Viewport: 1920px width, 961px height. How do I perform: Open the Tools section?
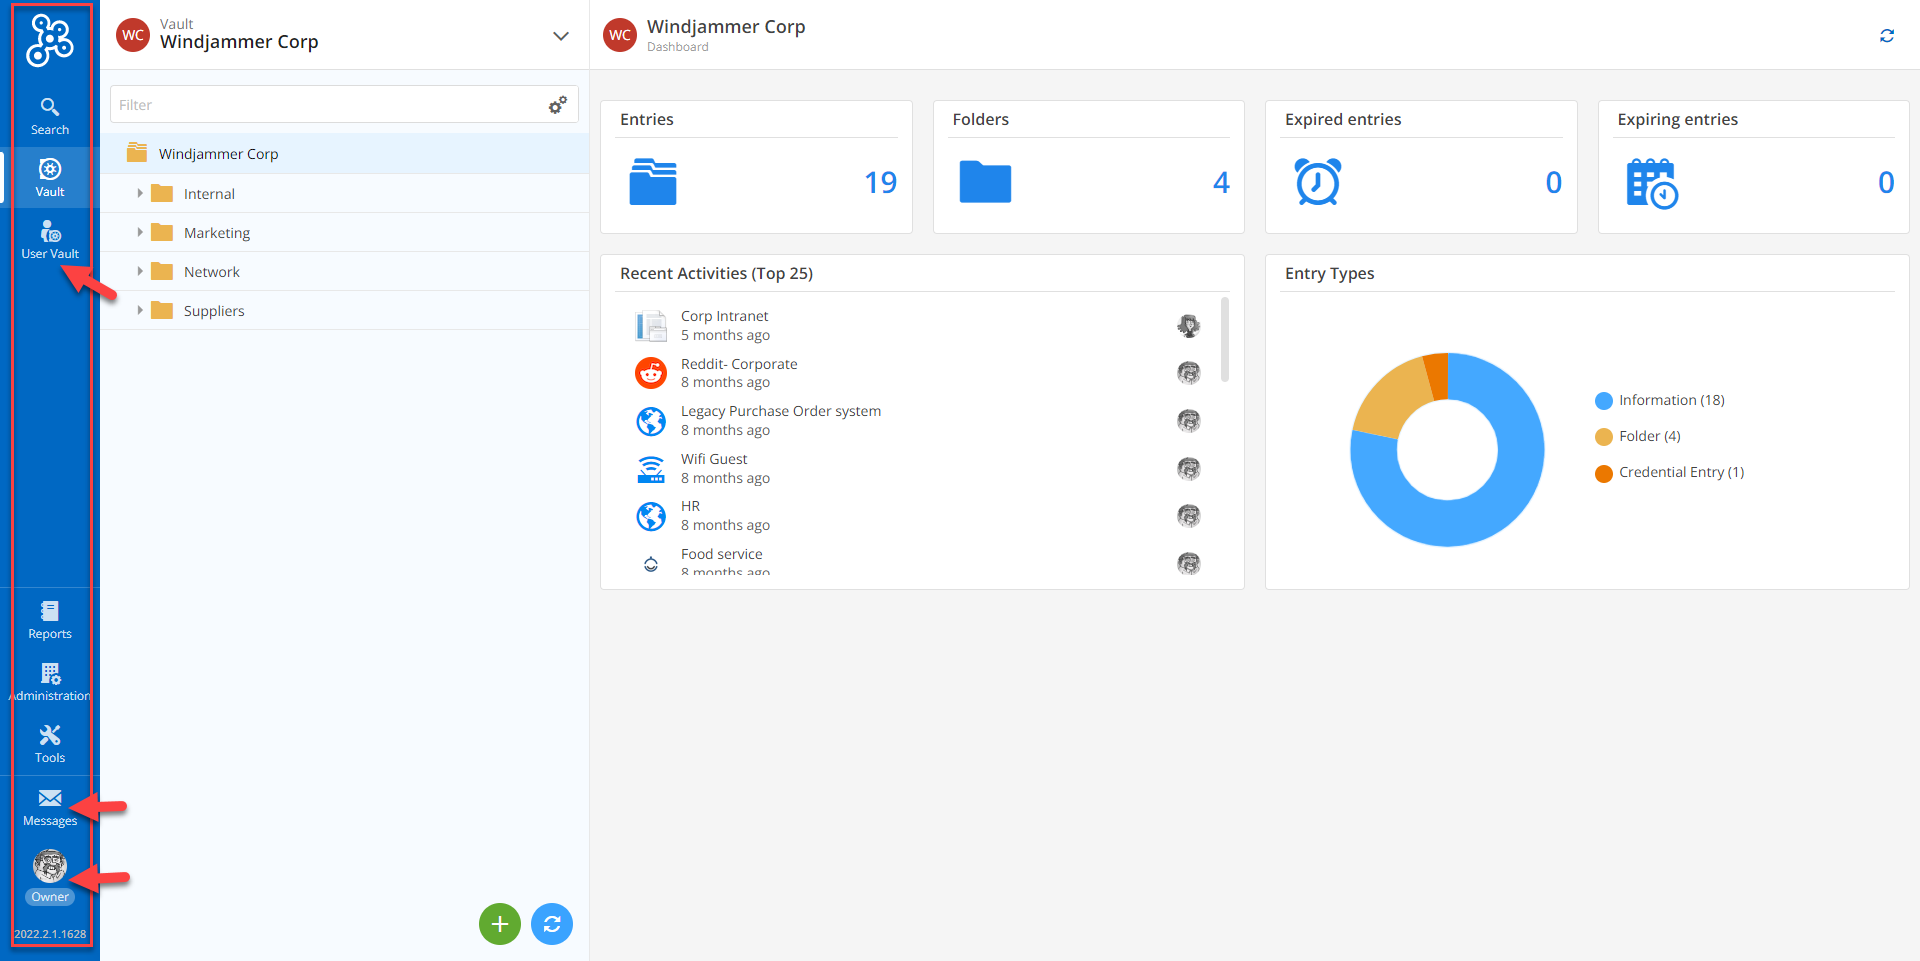coord(49,743)
